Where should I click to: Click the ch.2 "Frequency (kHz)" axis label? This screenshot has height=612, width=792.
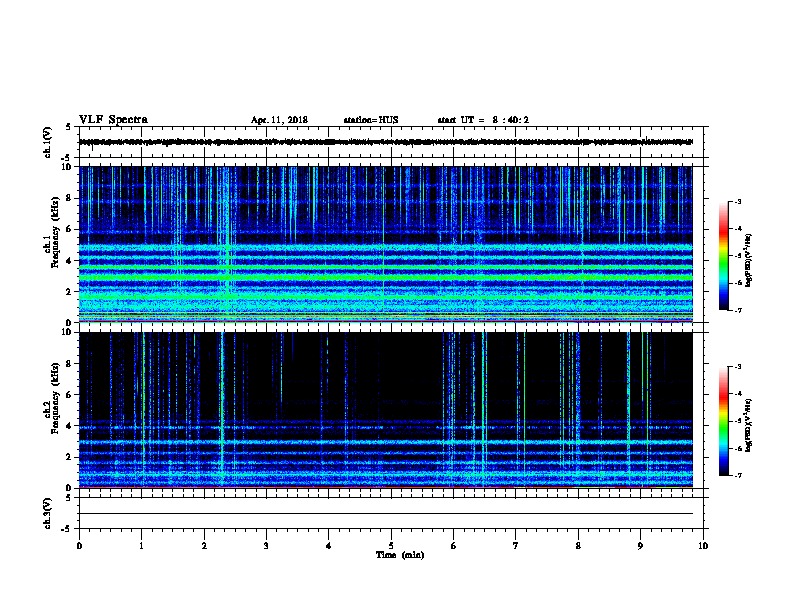[x=55, y=398]
